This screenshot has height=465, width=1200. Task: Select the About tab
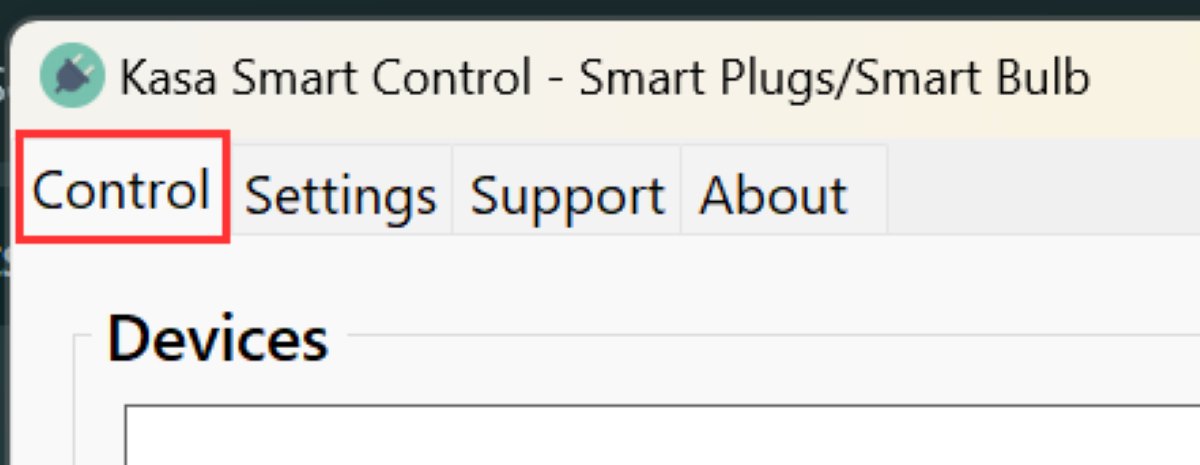pos(773,194)
